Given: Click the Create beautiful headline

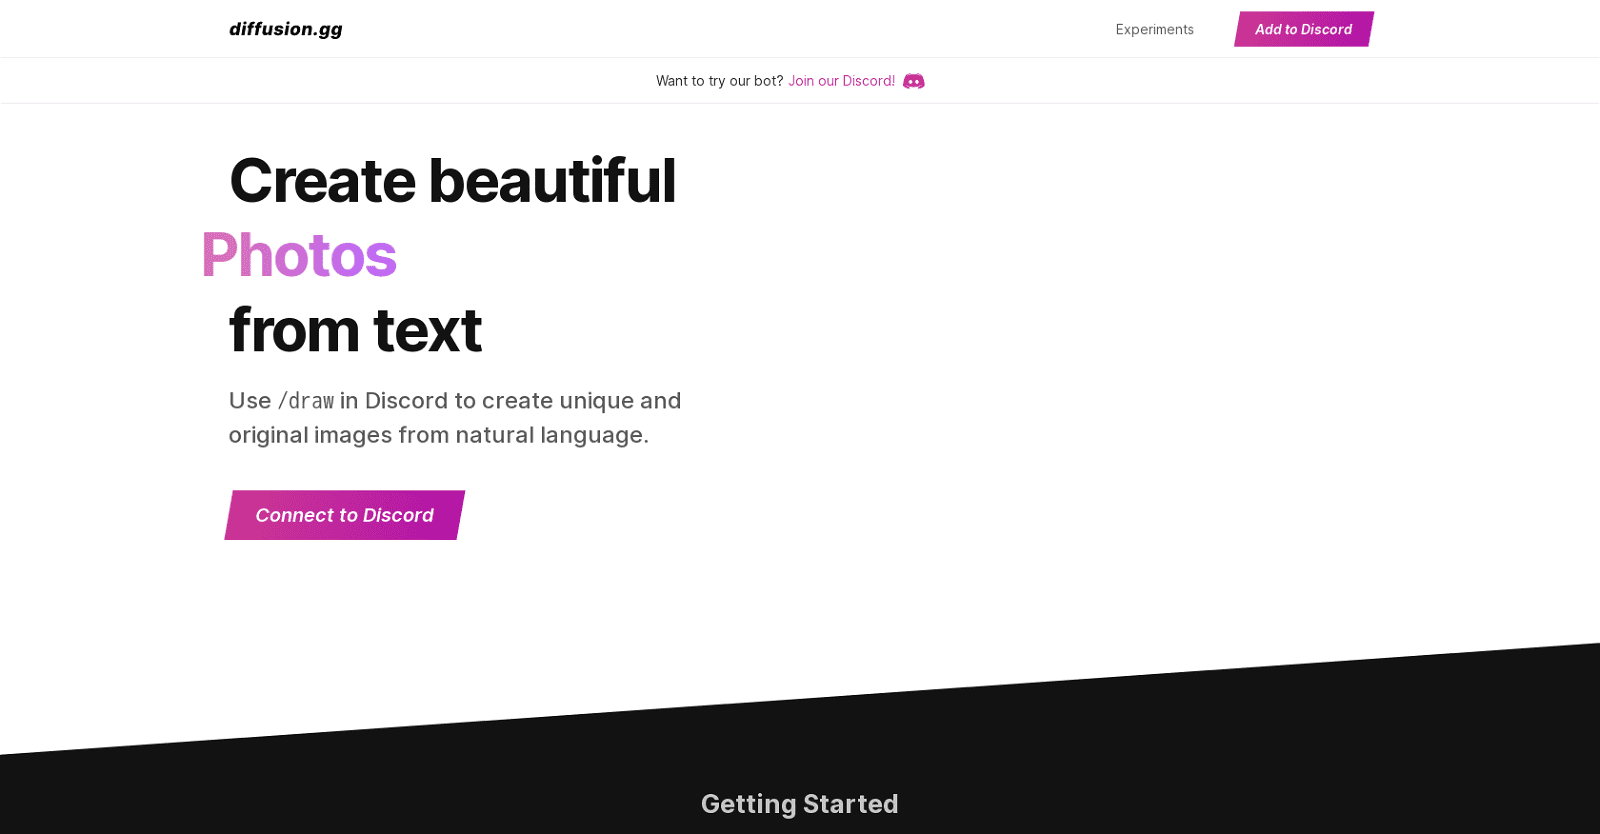Looking at the screenshot, I should coord(452,181).
